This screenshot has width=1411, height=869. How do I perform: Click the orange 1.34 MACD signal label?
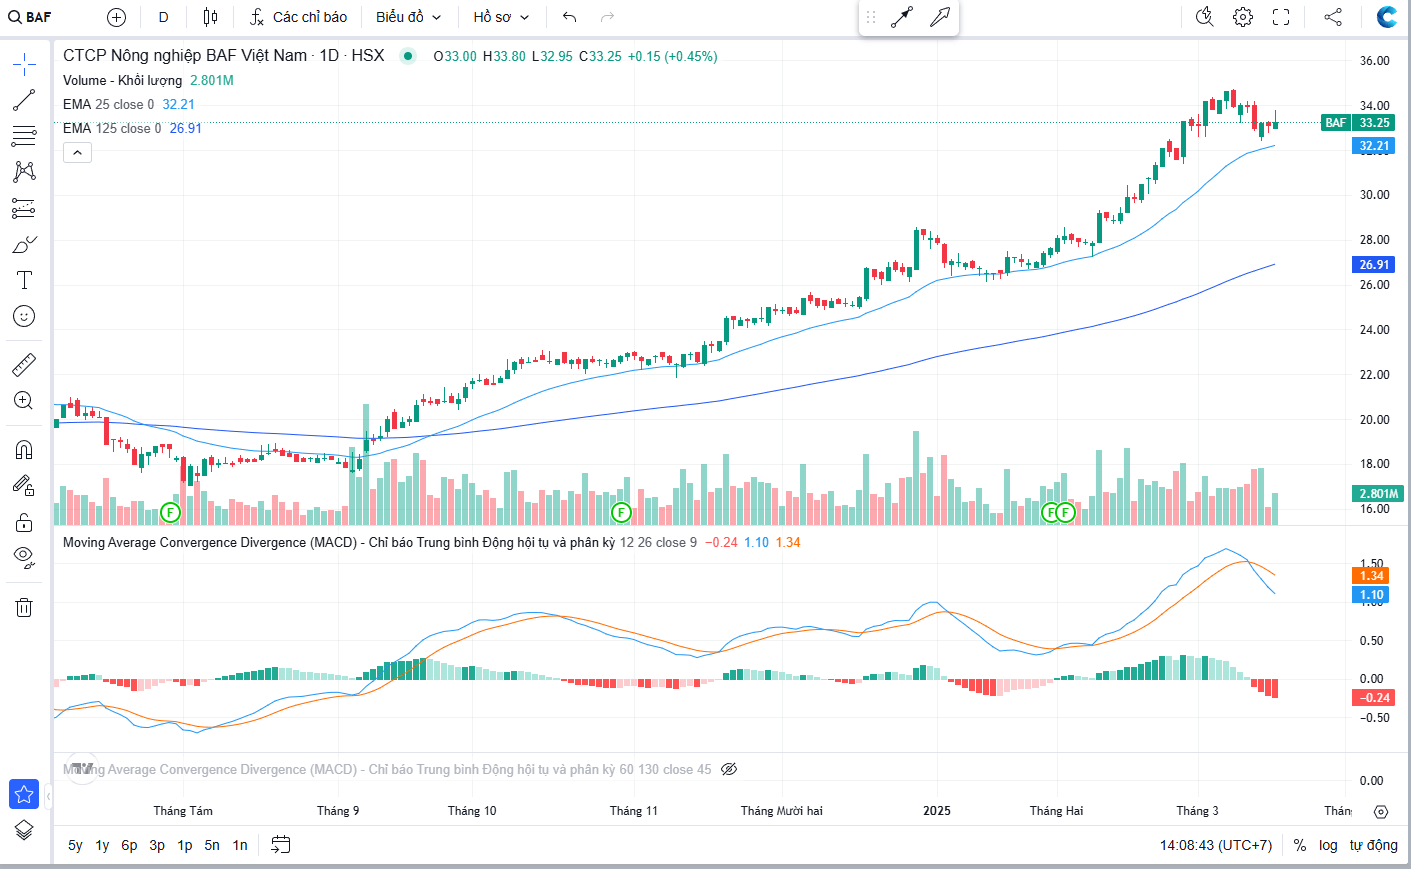point(1371,576)
